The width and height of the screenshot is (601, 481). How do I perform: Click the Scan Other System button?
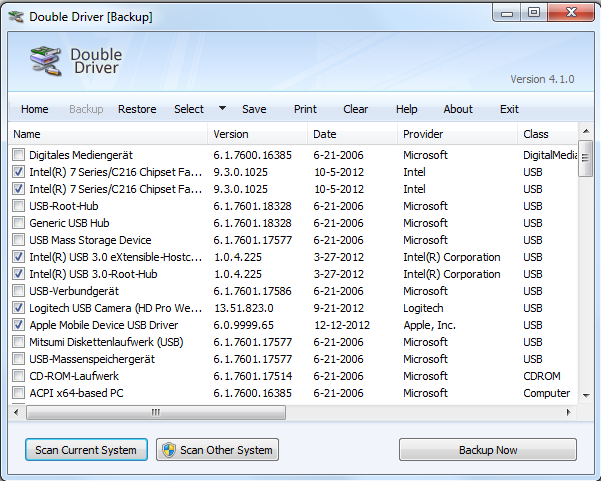coord(217,450)
